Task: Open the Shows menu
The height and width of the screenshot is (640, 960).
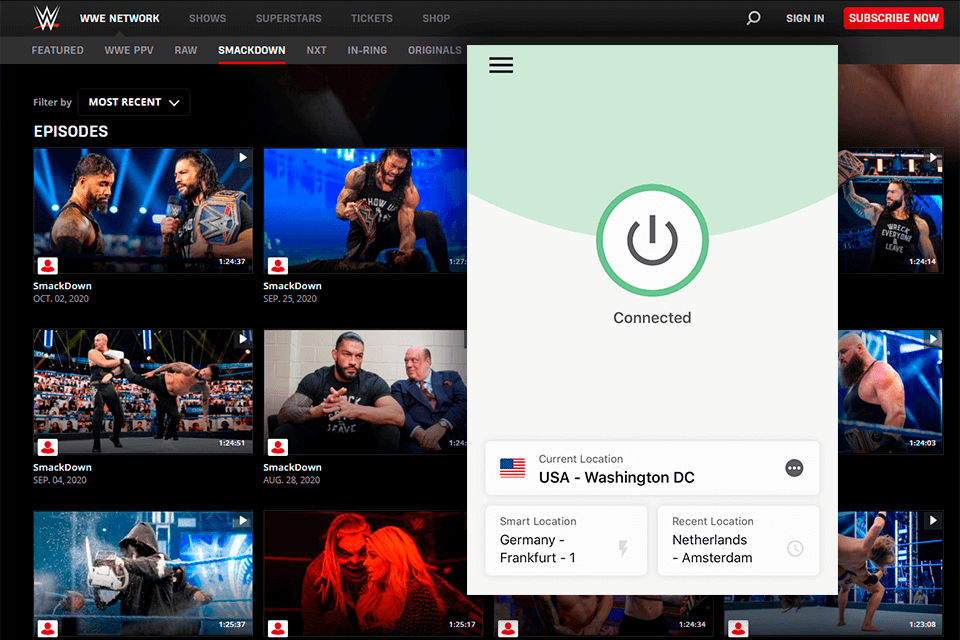Action: click(208, 18)
